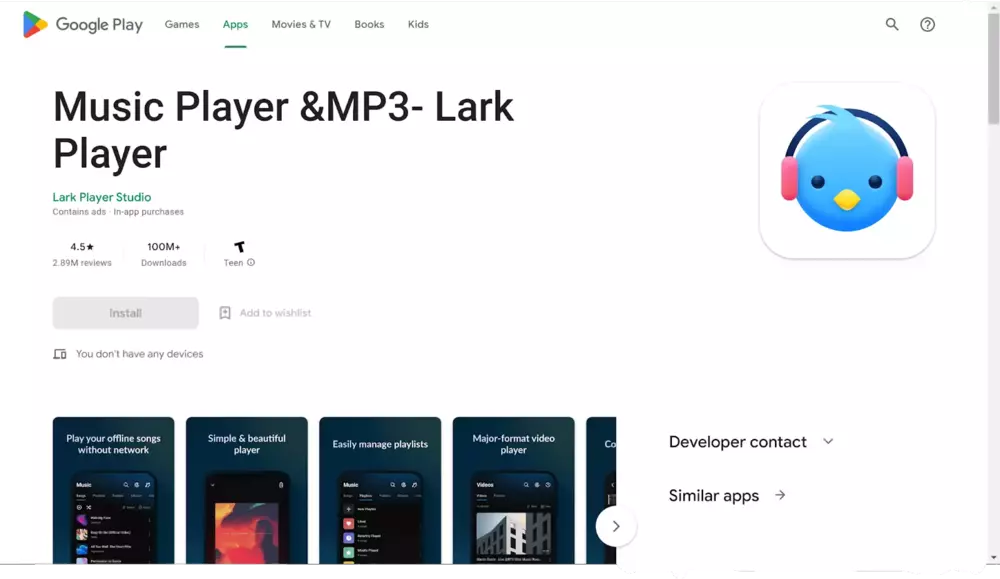
Task: Click the 2.89M reviews text
Action: (82, 263)
